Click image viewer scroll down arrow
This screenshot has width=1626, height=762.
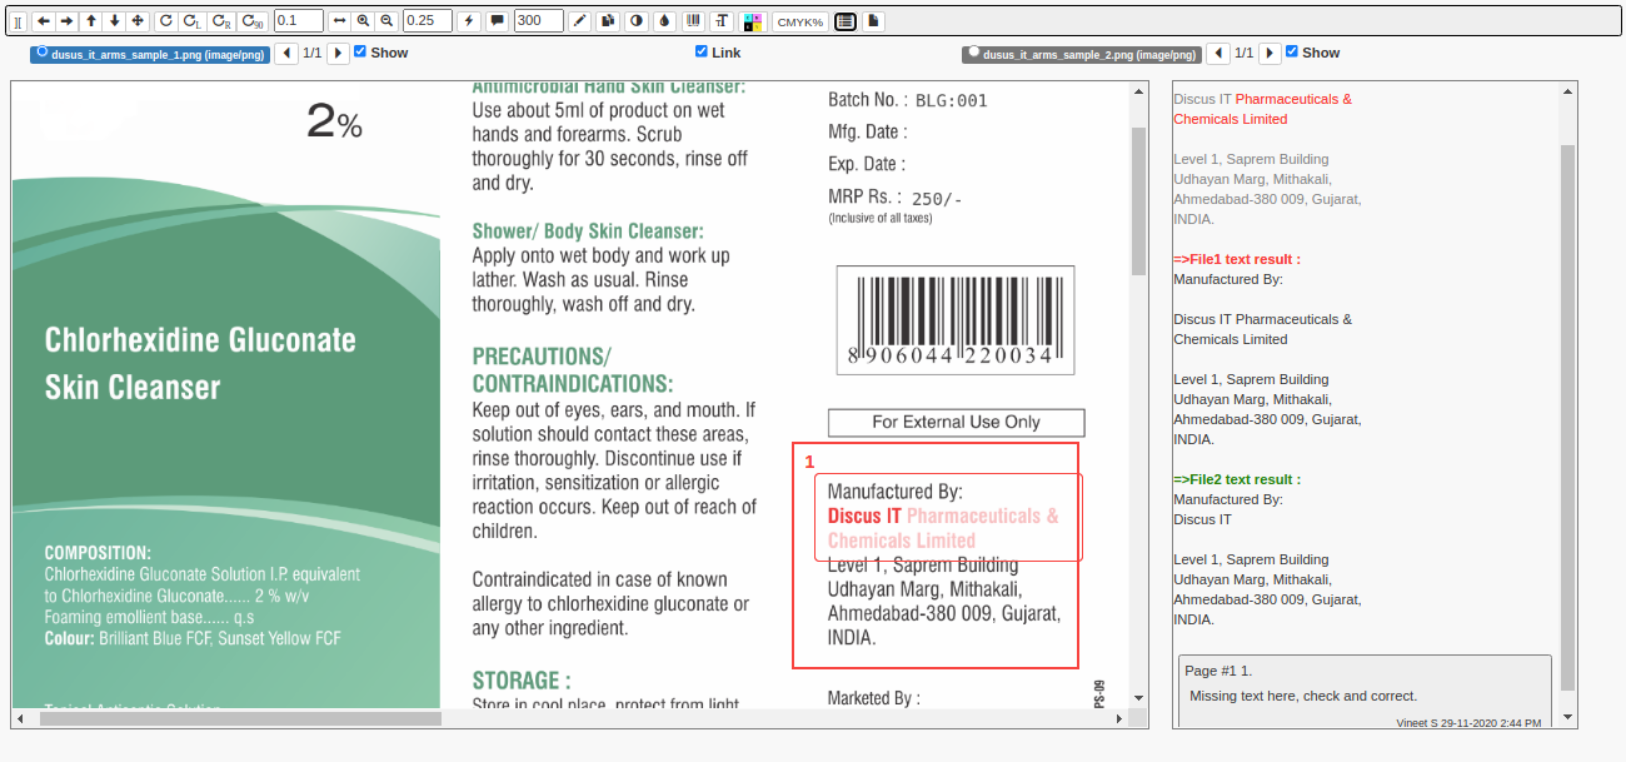(1139, 698)
